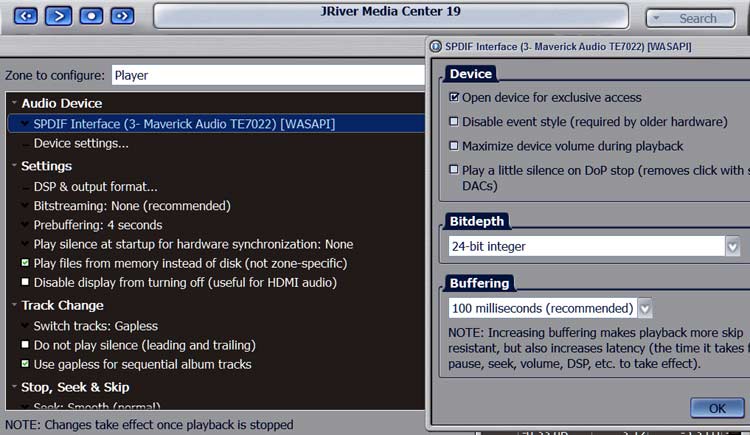Open the Buffering dropdown
This screenshot has height=435, width=750.
(x=645, y=308)
